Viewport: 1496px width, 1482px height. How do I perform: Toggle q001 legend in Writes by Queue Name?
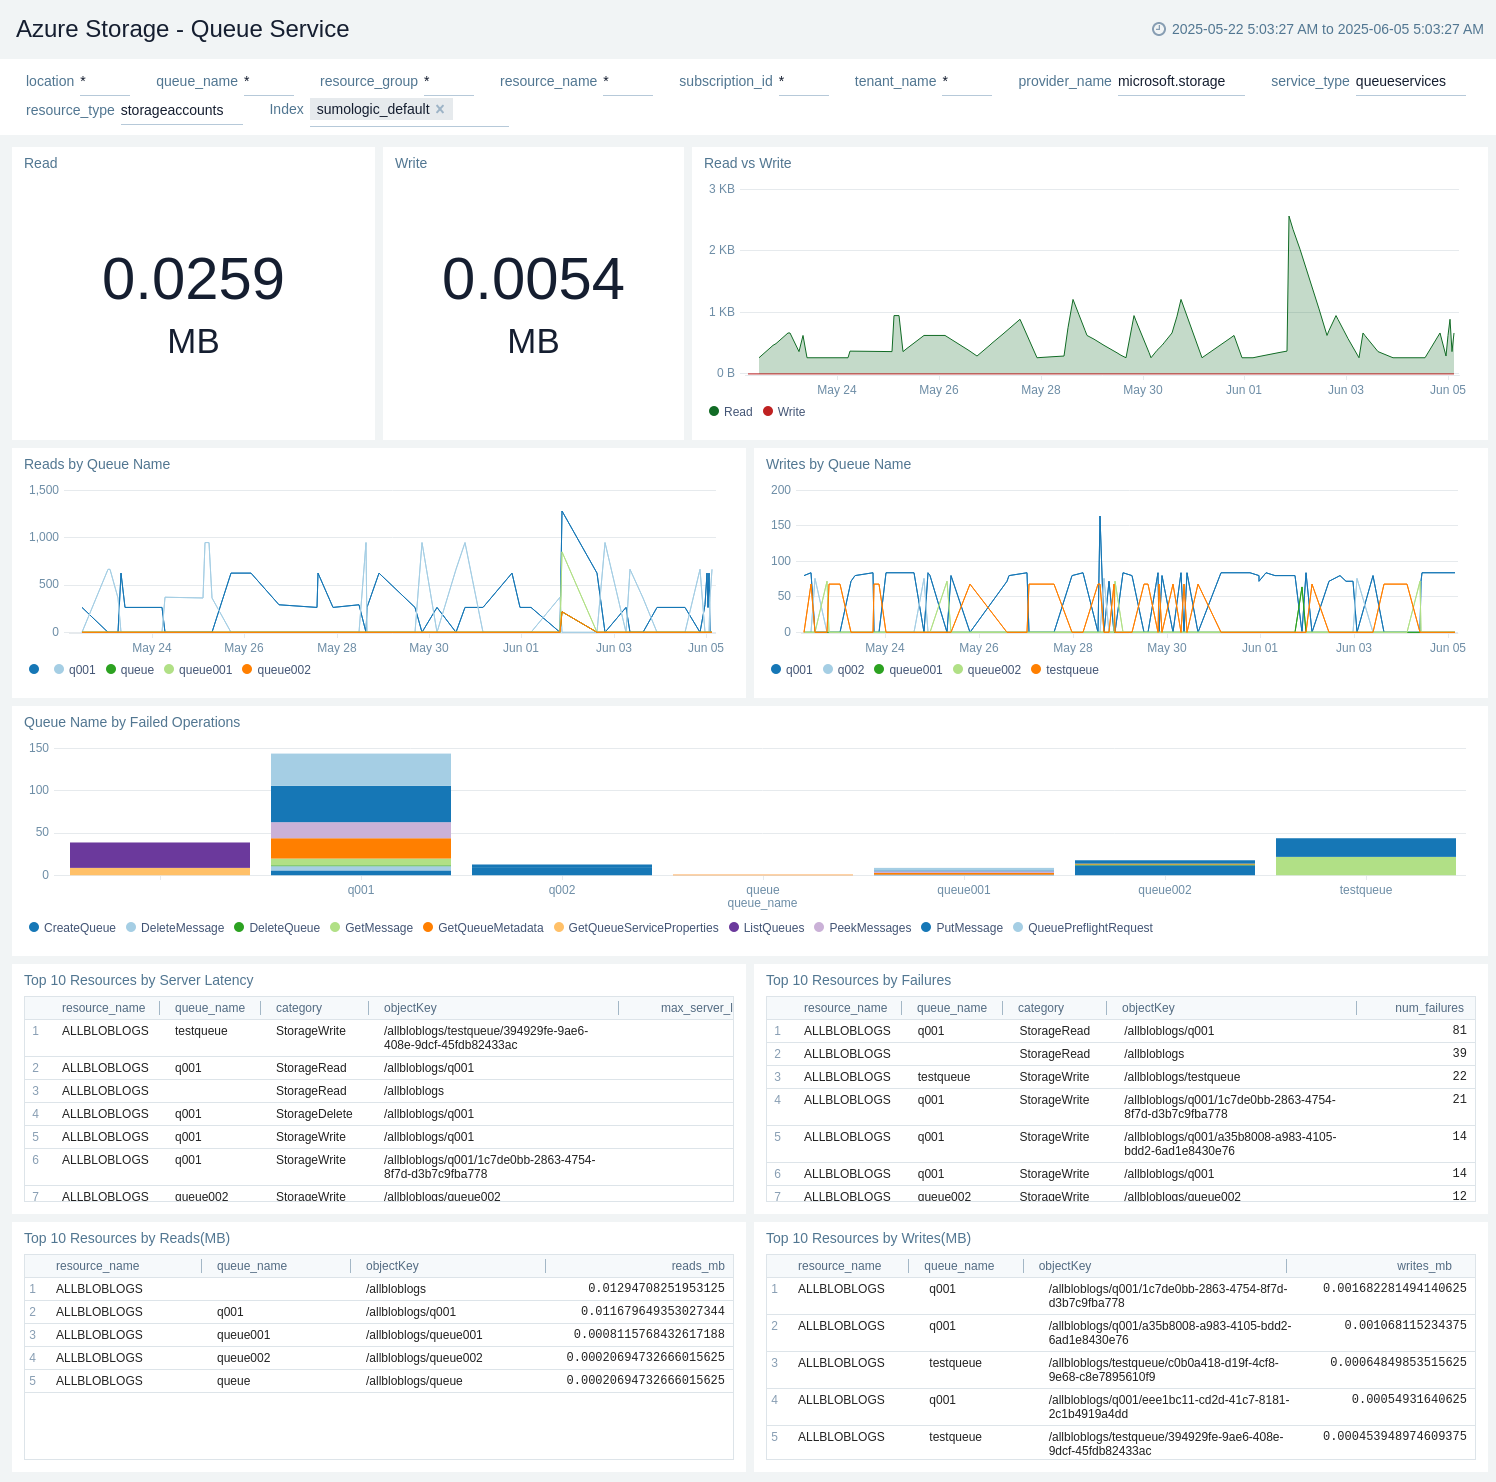coord(791,670)
